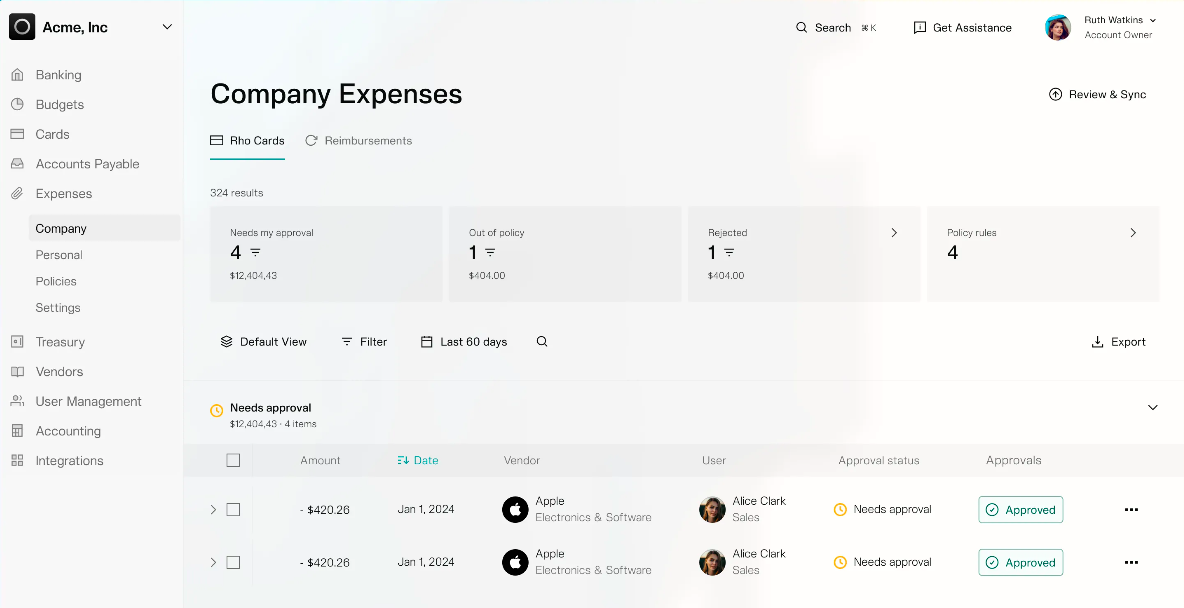Click Approved badge in second row
This screenshot has height=608, width=1184.
tap(1021, 563)
